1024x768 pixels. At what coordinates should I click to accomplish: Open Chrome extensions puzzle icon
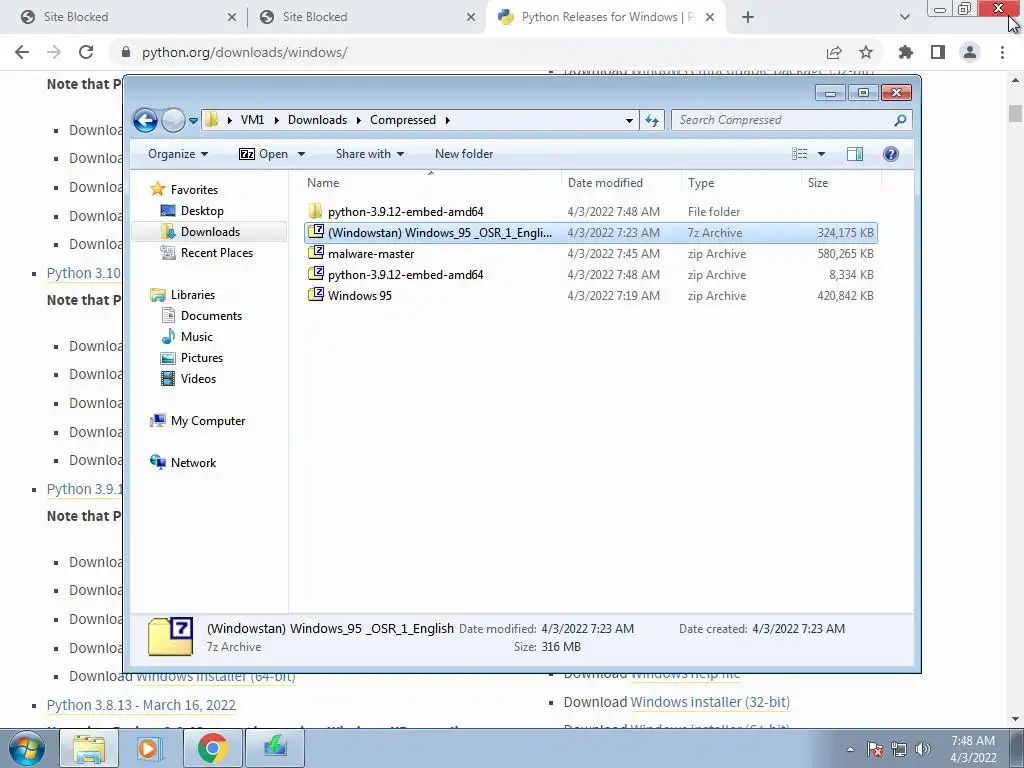point(905,52)
